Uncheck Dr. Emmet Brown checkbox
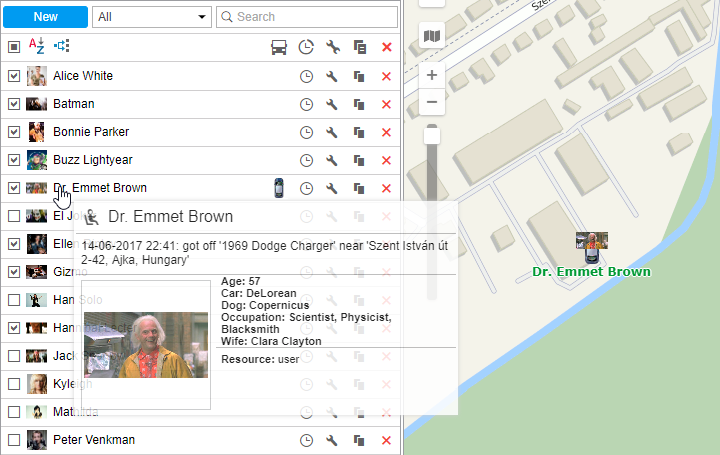The height and width of the screenshot is (455, 720). (14, 188)
